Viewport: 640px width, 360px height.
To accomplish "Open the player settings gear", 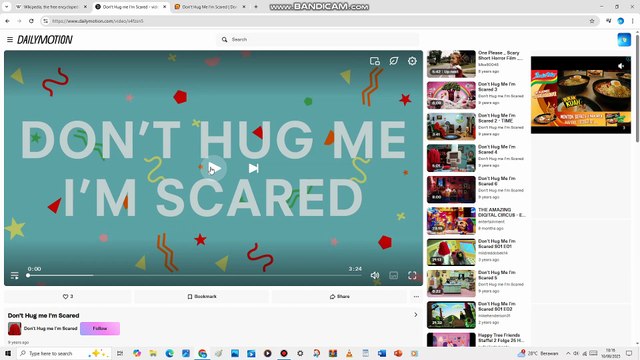I will coord(412,61).
